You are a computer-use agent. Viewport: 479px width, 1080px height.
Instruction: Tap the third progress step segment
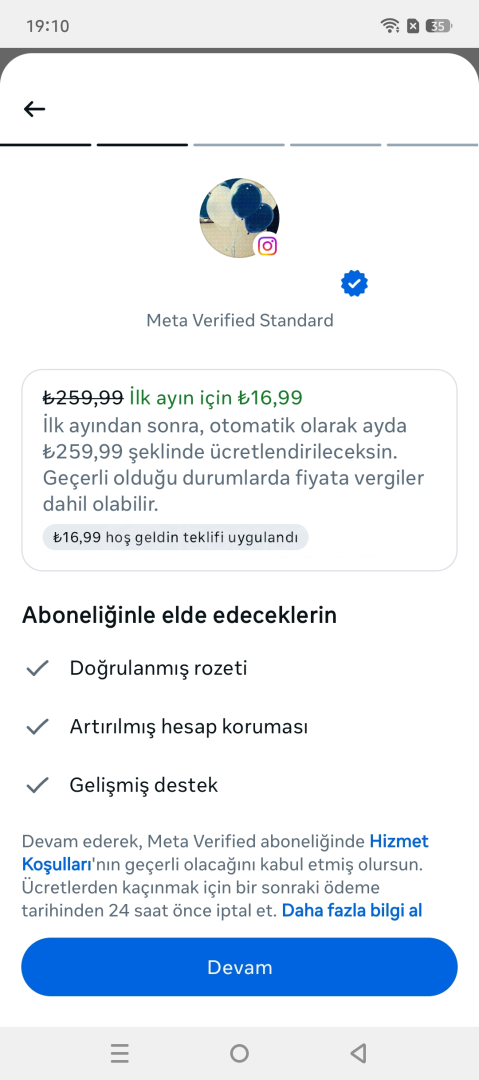pyautogui.click(x=239, y=145)
